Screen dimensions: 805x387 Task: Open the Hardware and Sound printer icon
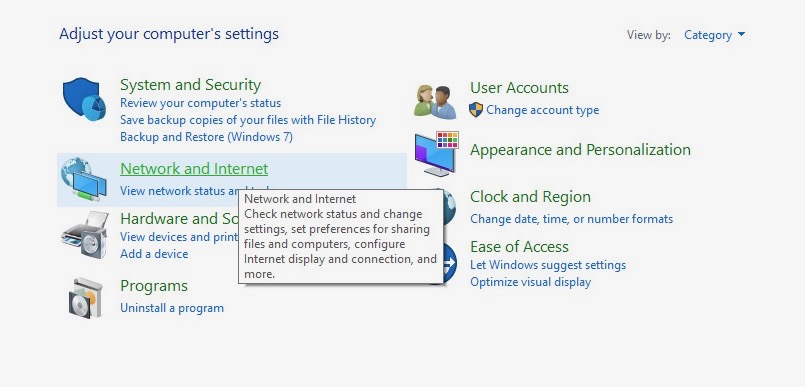pyautogui.click(x=85, y=235)
